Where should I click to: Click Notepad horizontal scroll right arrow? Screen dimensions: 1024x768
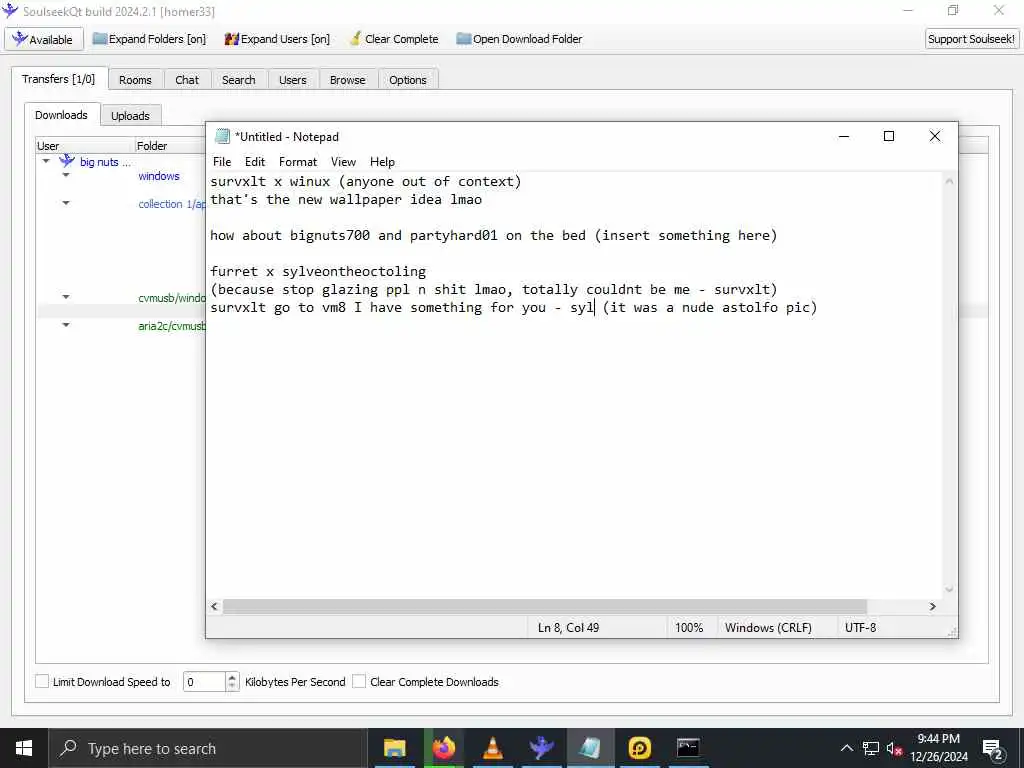pos(933,606)
